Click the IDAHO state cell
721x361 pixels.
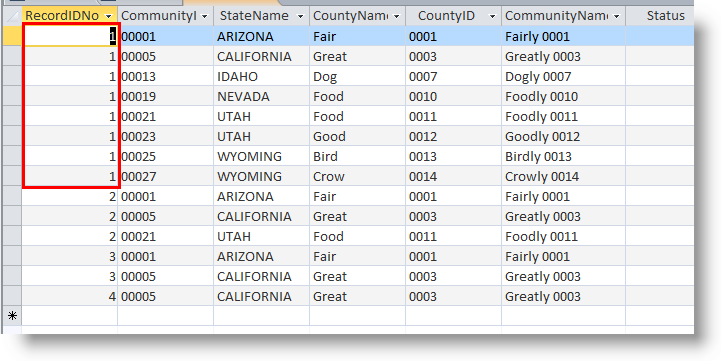pyautogui.click(x=262, y=76)
